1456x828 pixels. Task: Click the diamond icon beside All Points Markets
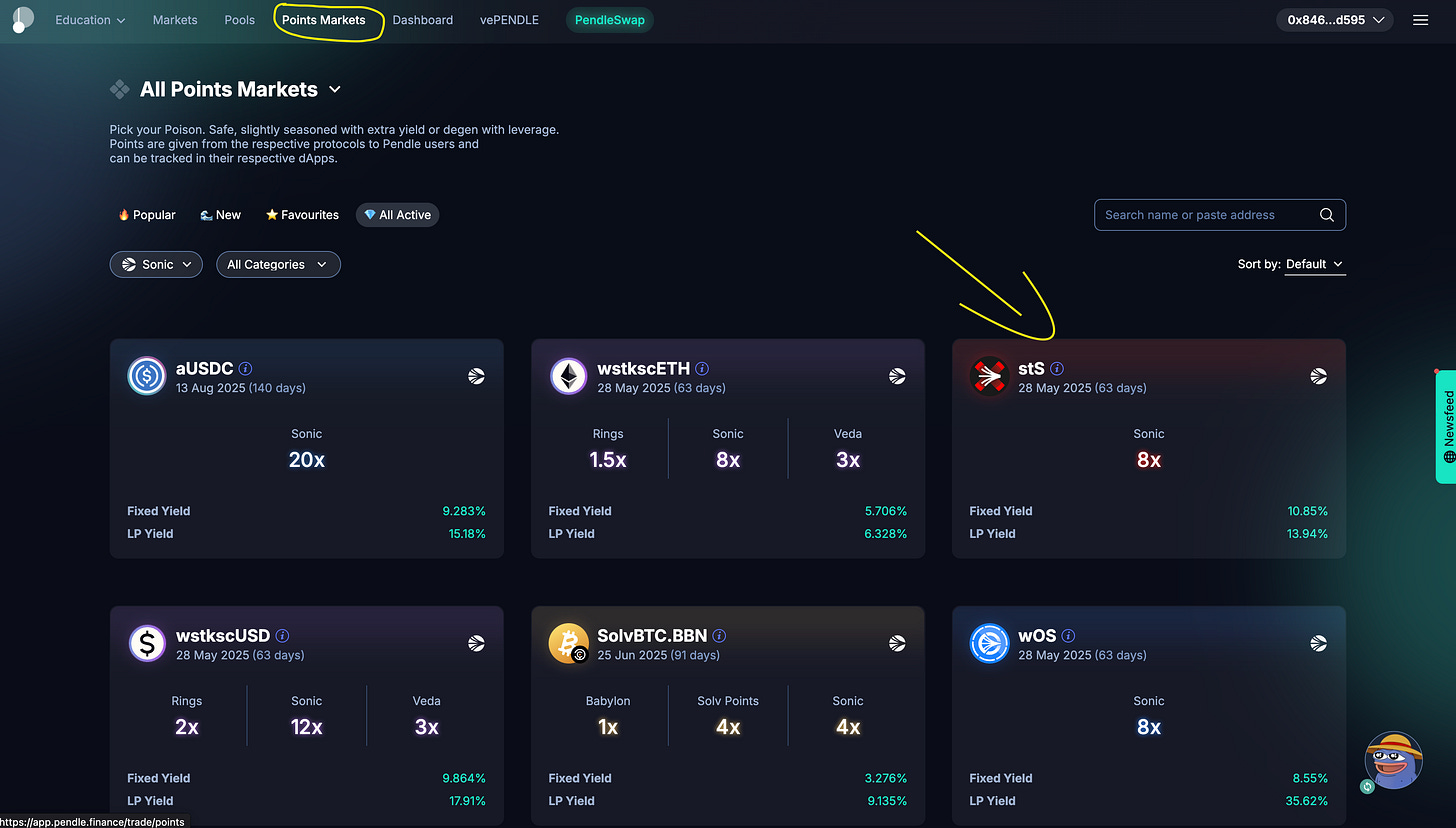pos(120,90)
